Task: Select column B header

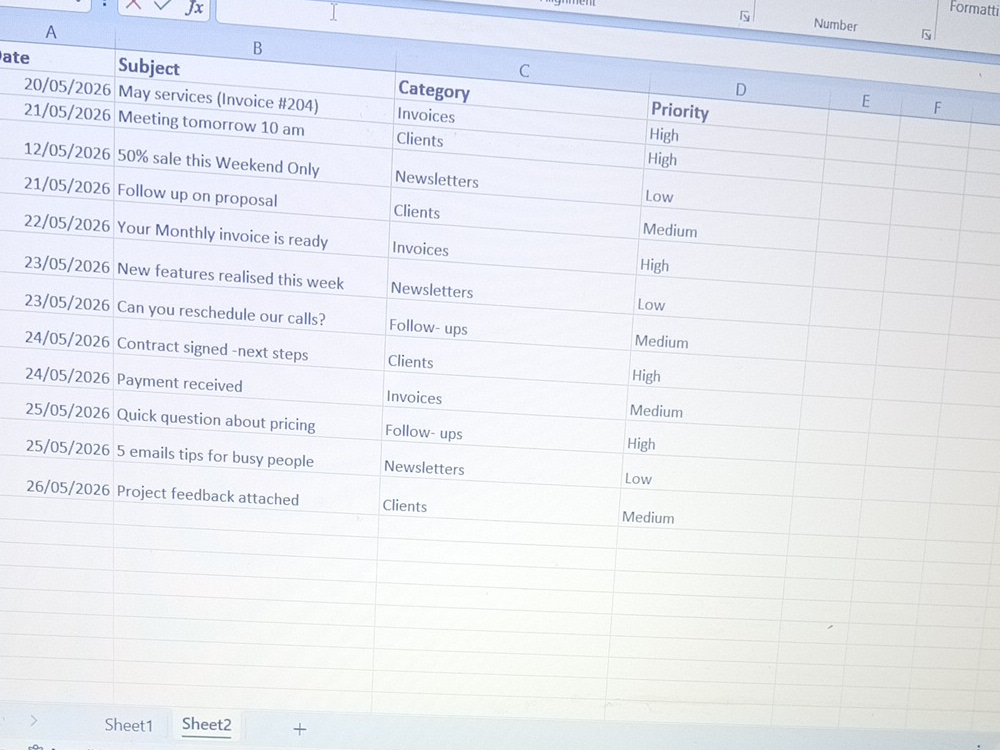Action: tap(257, 48)
